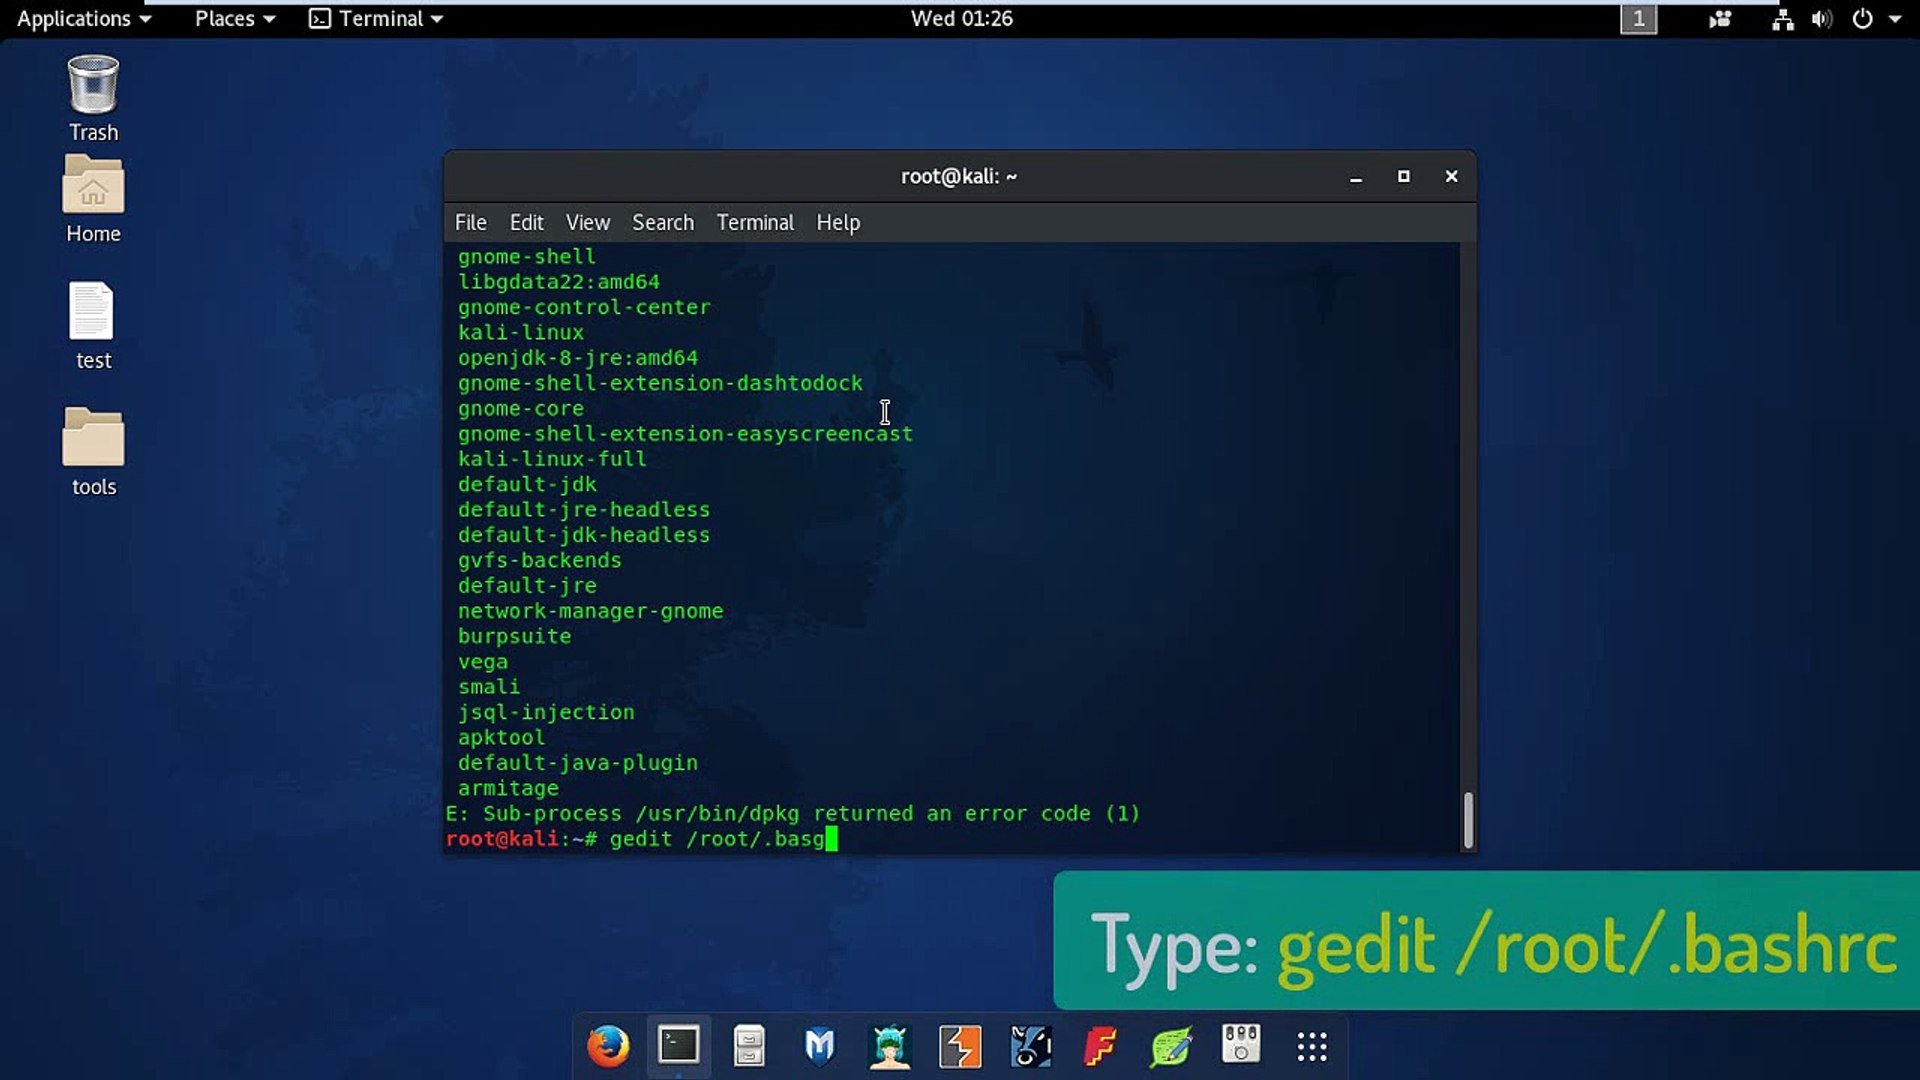
Task: Launch Burp Suite from the dock
Action: coord(960,1046)
